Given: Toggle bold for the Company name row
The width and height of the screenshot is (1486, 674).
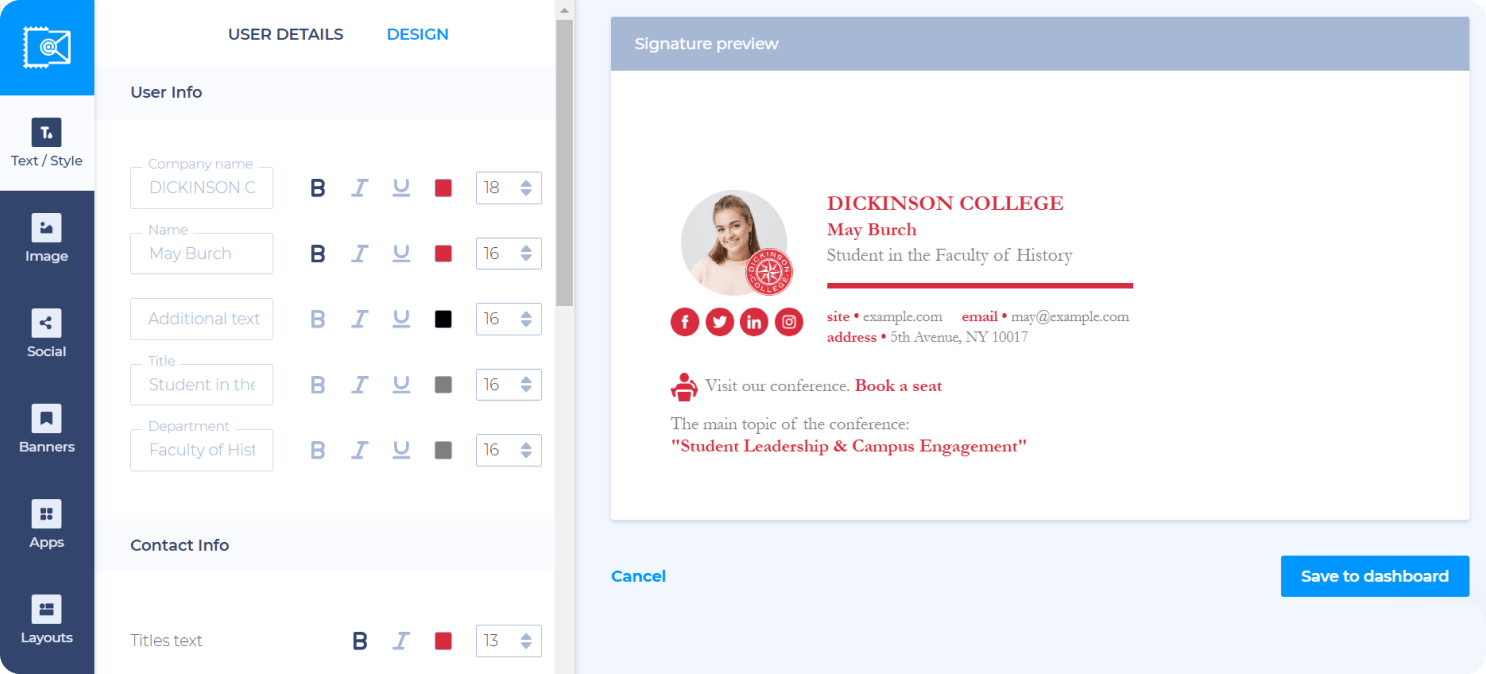Looking at the screenshot, I should pos(318,188).
